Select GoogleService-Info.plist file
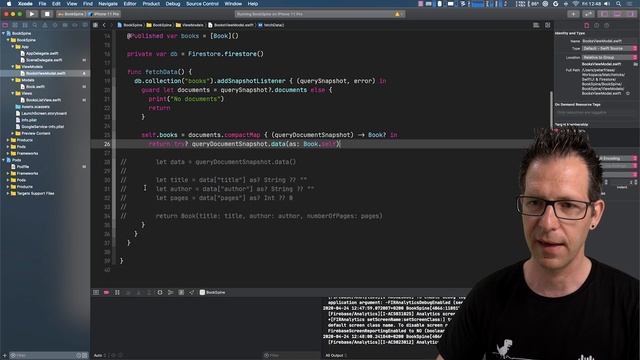 tap(40, 127)
